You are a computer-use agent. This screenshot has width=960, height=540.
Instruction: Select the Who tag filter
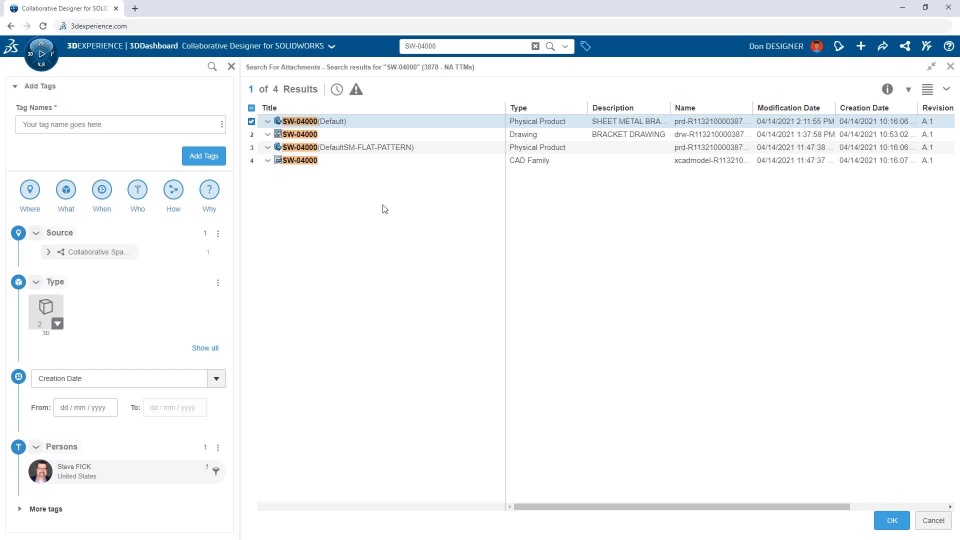point(137,190)
